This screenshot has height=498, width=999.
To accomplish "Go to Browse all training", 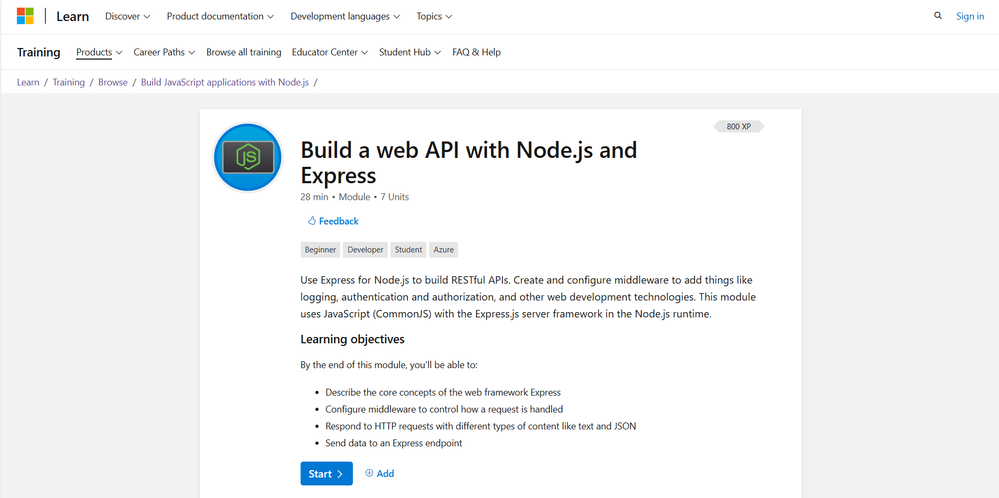I will click(243, 52).
